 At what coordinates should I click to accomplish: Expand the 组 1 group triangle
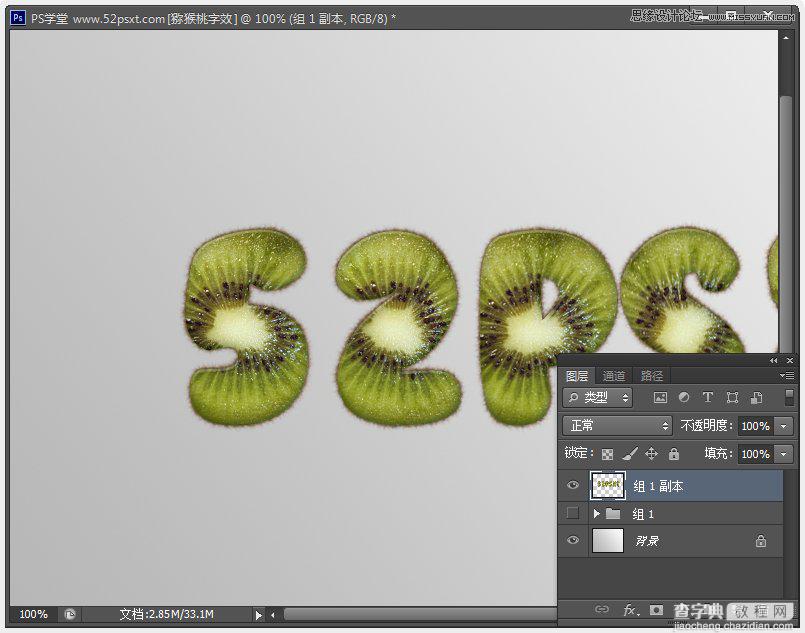click(x=596, y=513)
